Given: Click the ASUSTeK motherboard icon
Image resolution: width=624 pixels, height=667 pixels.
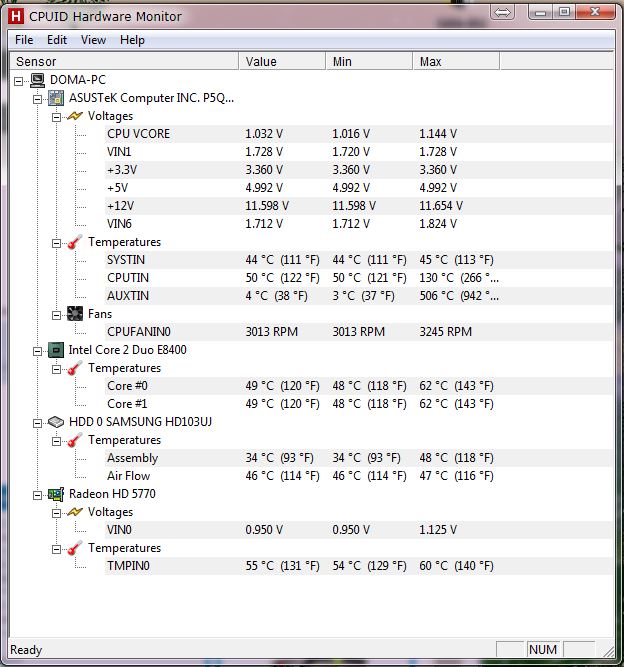Looking at the screenshot, I should [x=56, y=98].
